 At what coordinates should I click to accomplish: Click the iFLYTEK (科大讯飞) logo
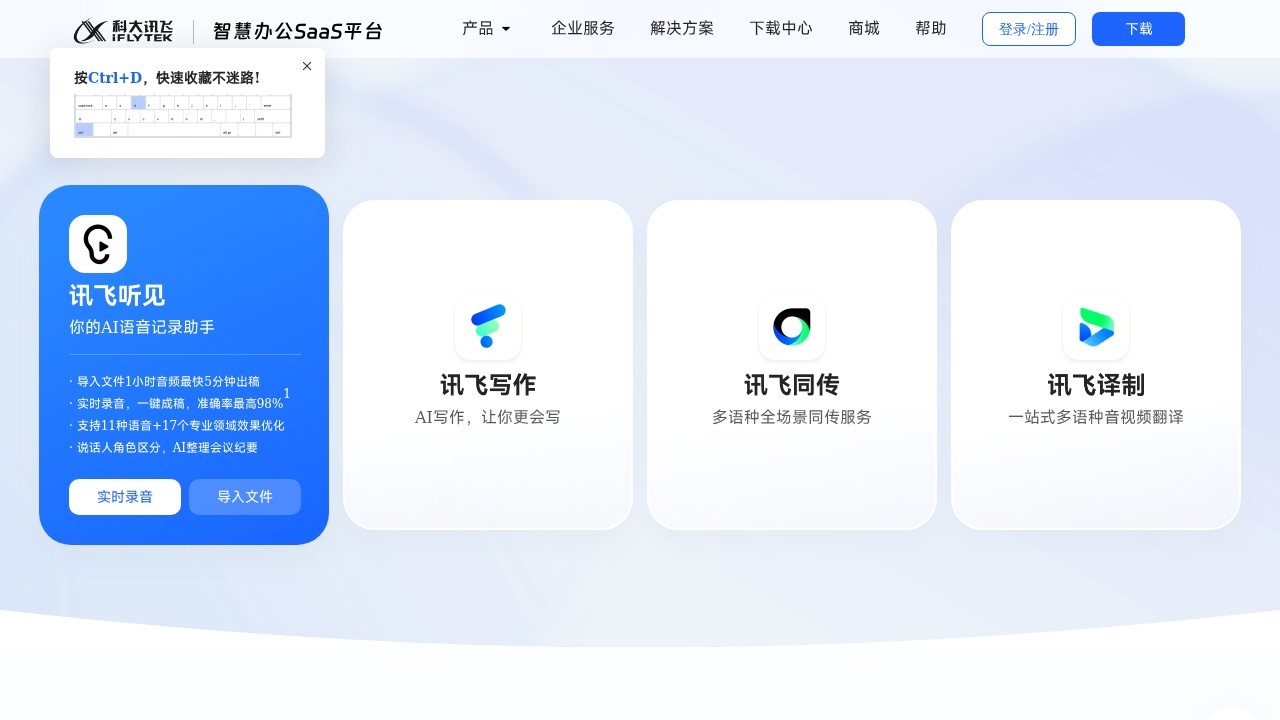[123, 29]
